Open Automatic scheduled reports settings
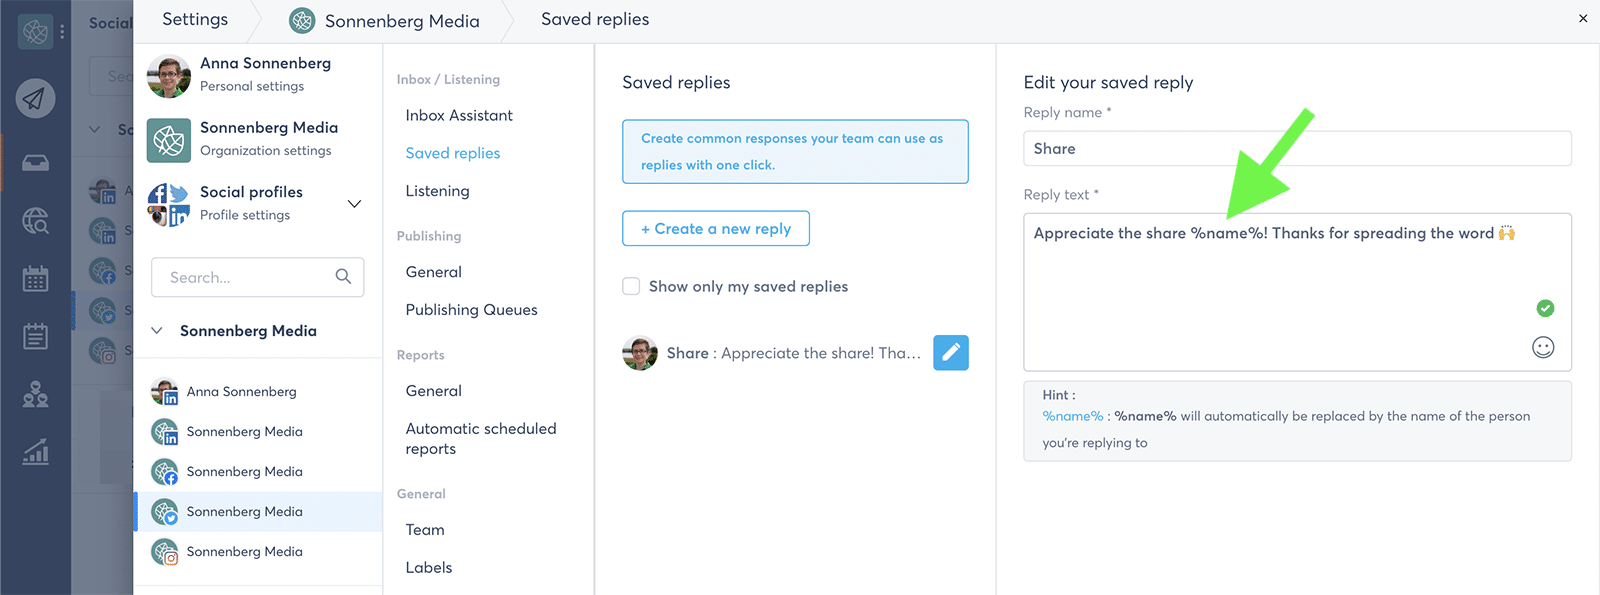 [480, 438]
